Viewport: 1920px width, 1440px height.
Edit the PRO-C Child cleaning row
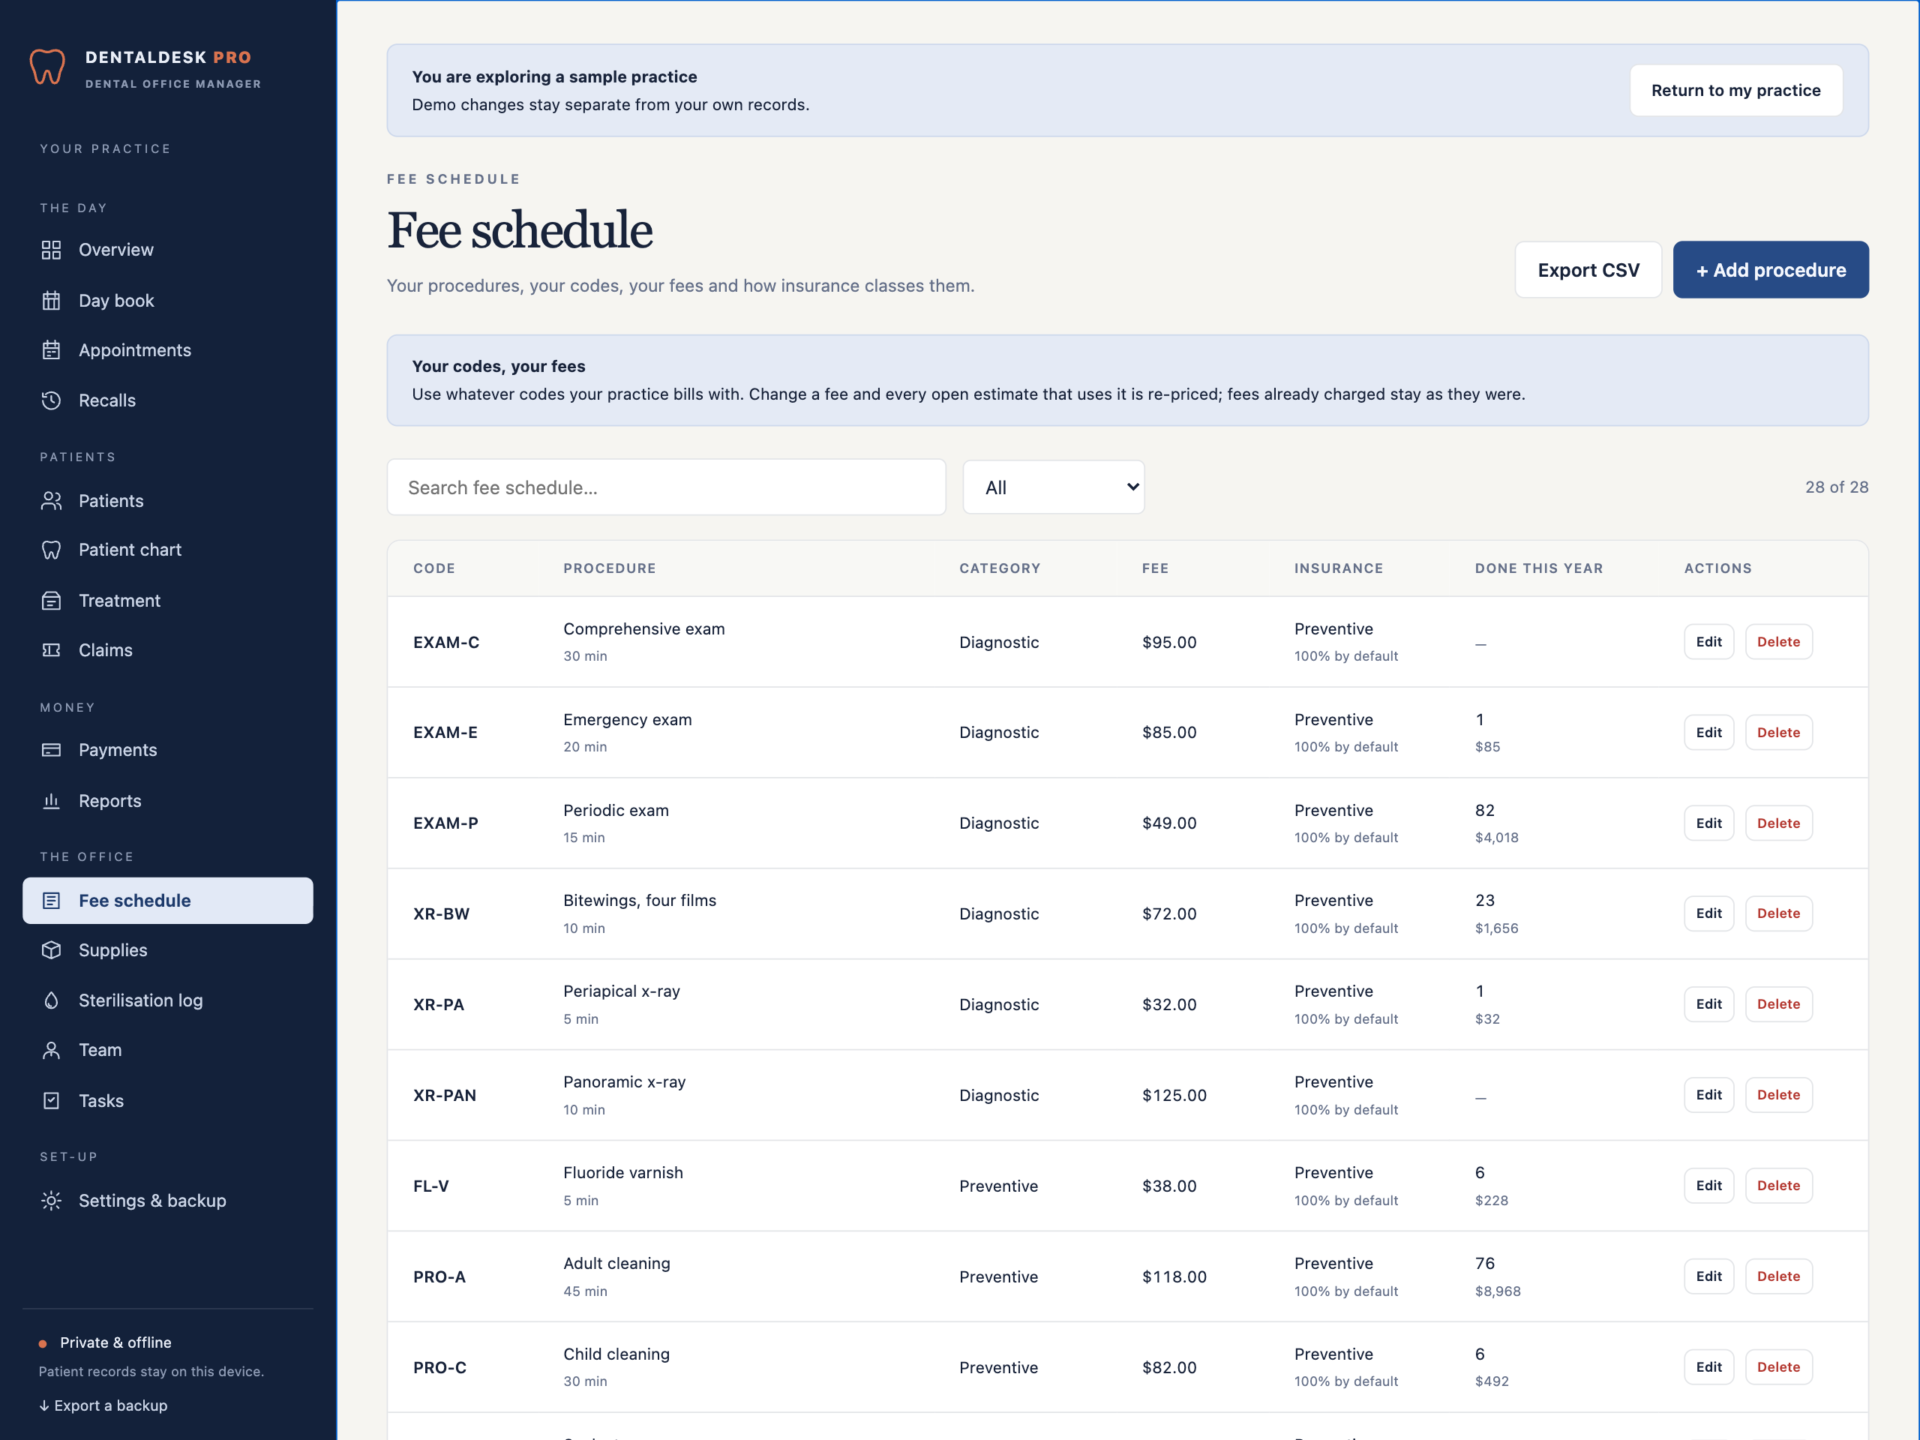[x=1708, y=1367]
